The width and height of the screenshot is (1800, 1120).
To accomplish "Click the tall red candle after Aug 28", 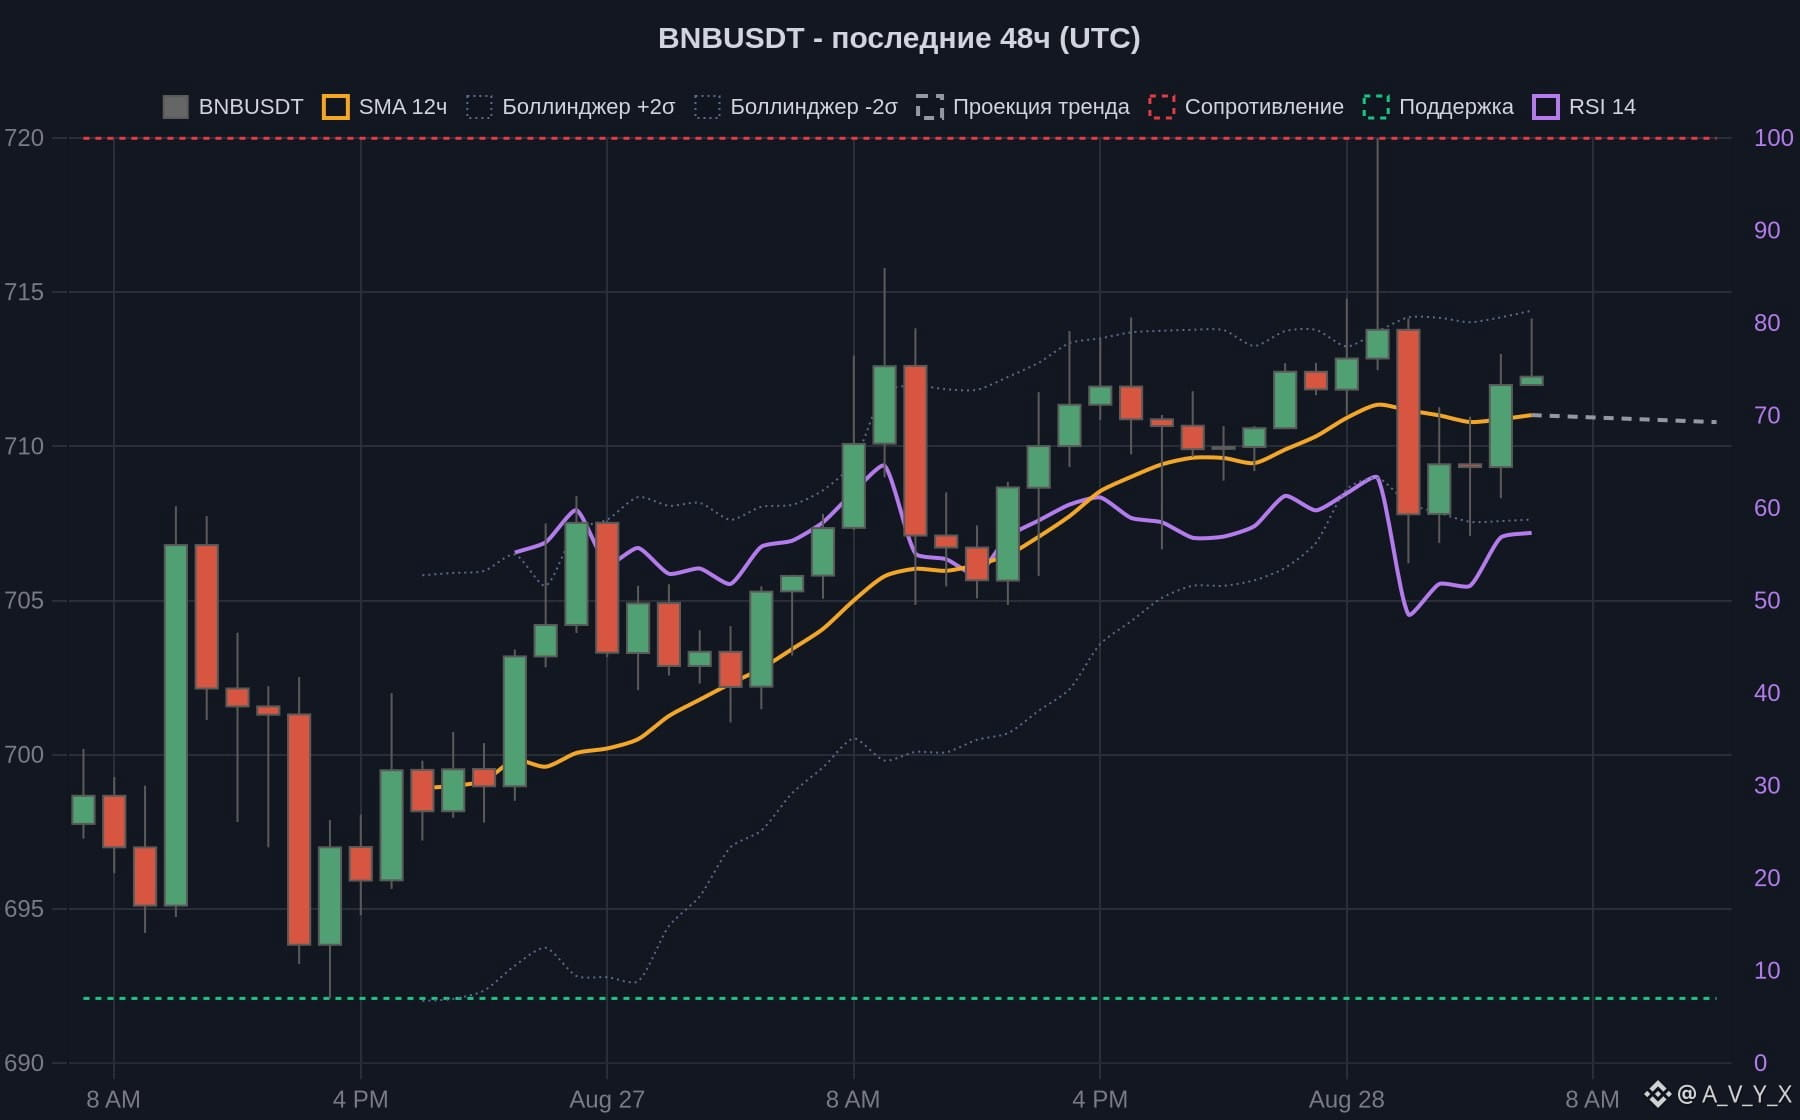I will pyautogui.click(x=1408, y=422).
